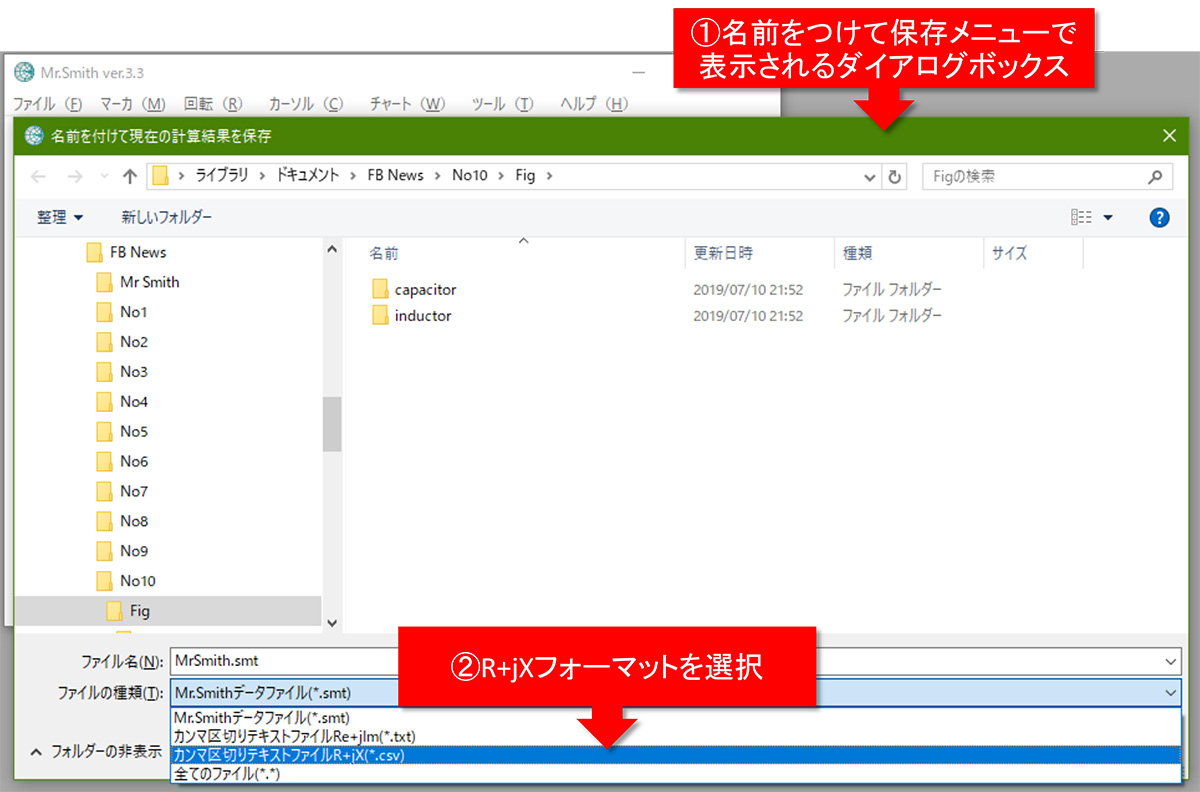Sort by 更新日時 column header
This screenshot has width=1200, height=792.
[x=724, y=254]
